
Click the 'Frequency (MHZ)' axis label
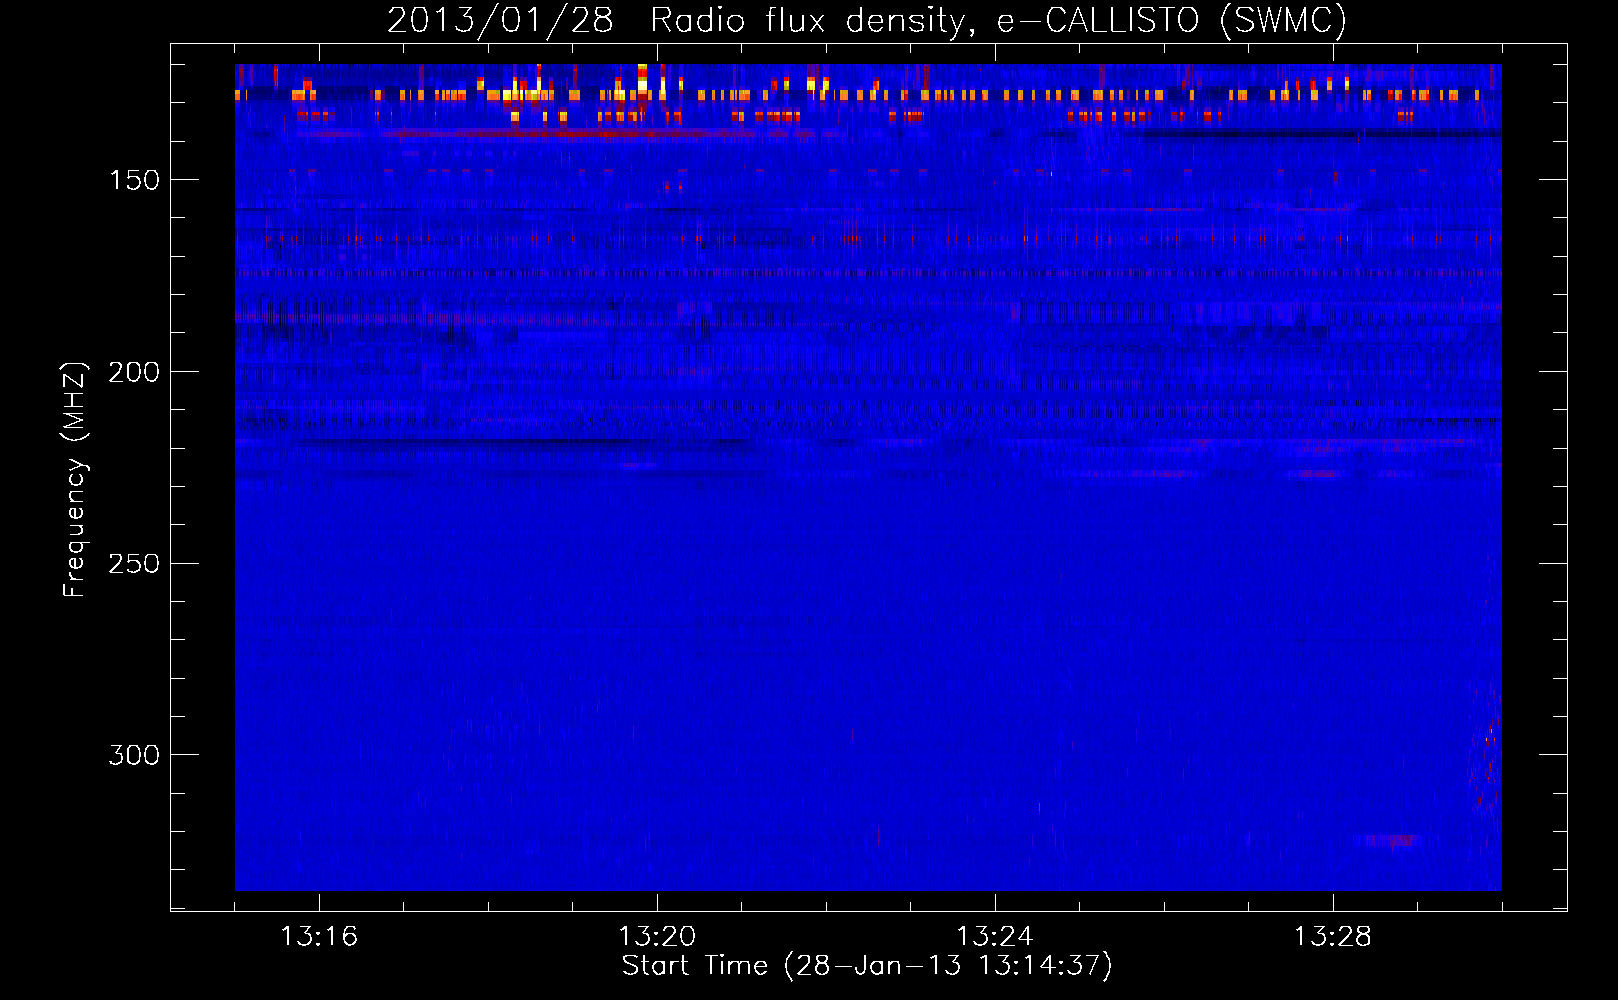75,480
